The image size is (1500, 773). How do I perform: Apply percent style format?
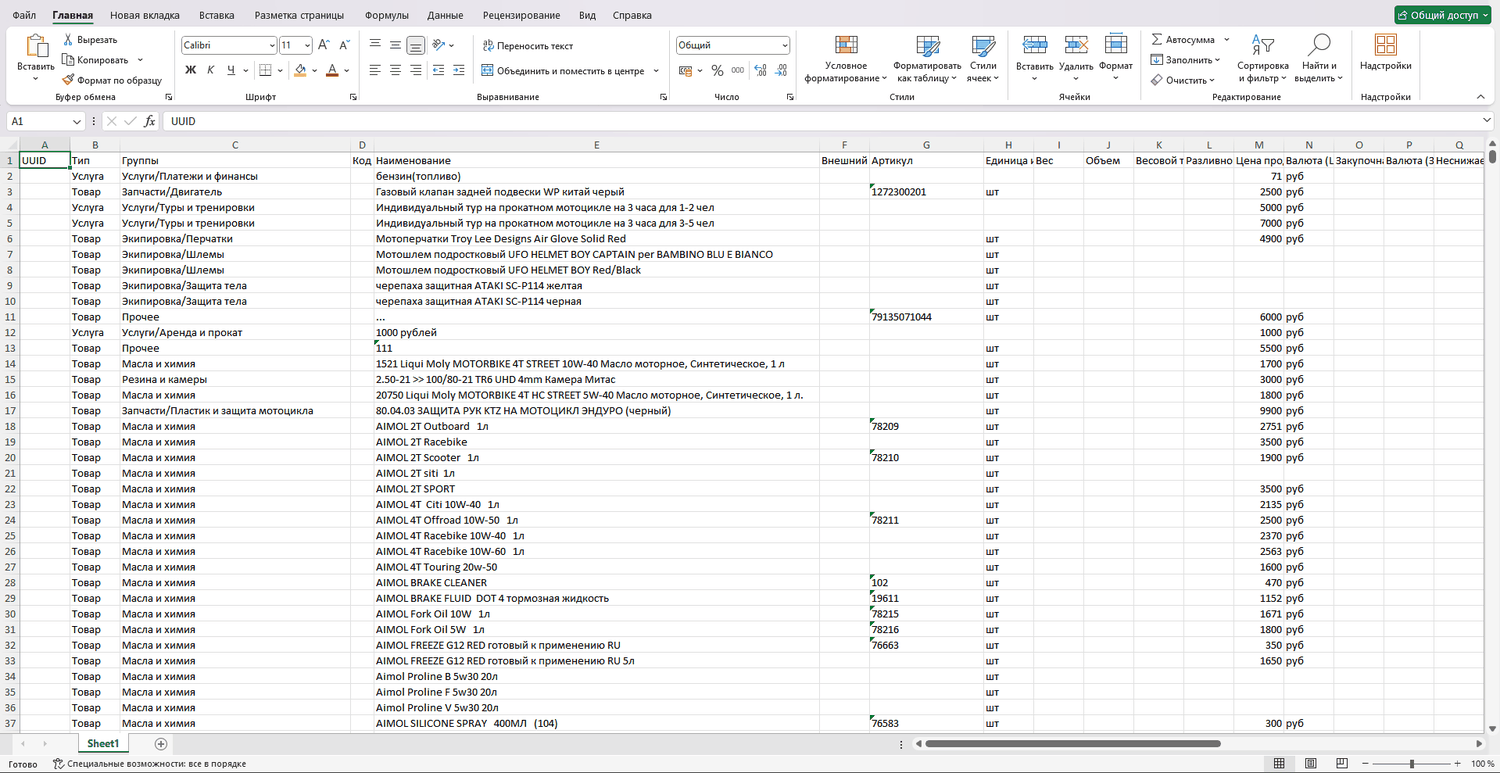[717, 71]
